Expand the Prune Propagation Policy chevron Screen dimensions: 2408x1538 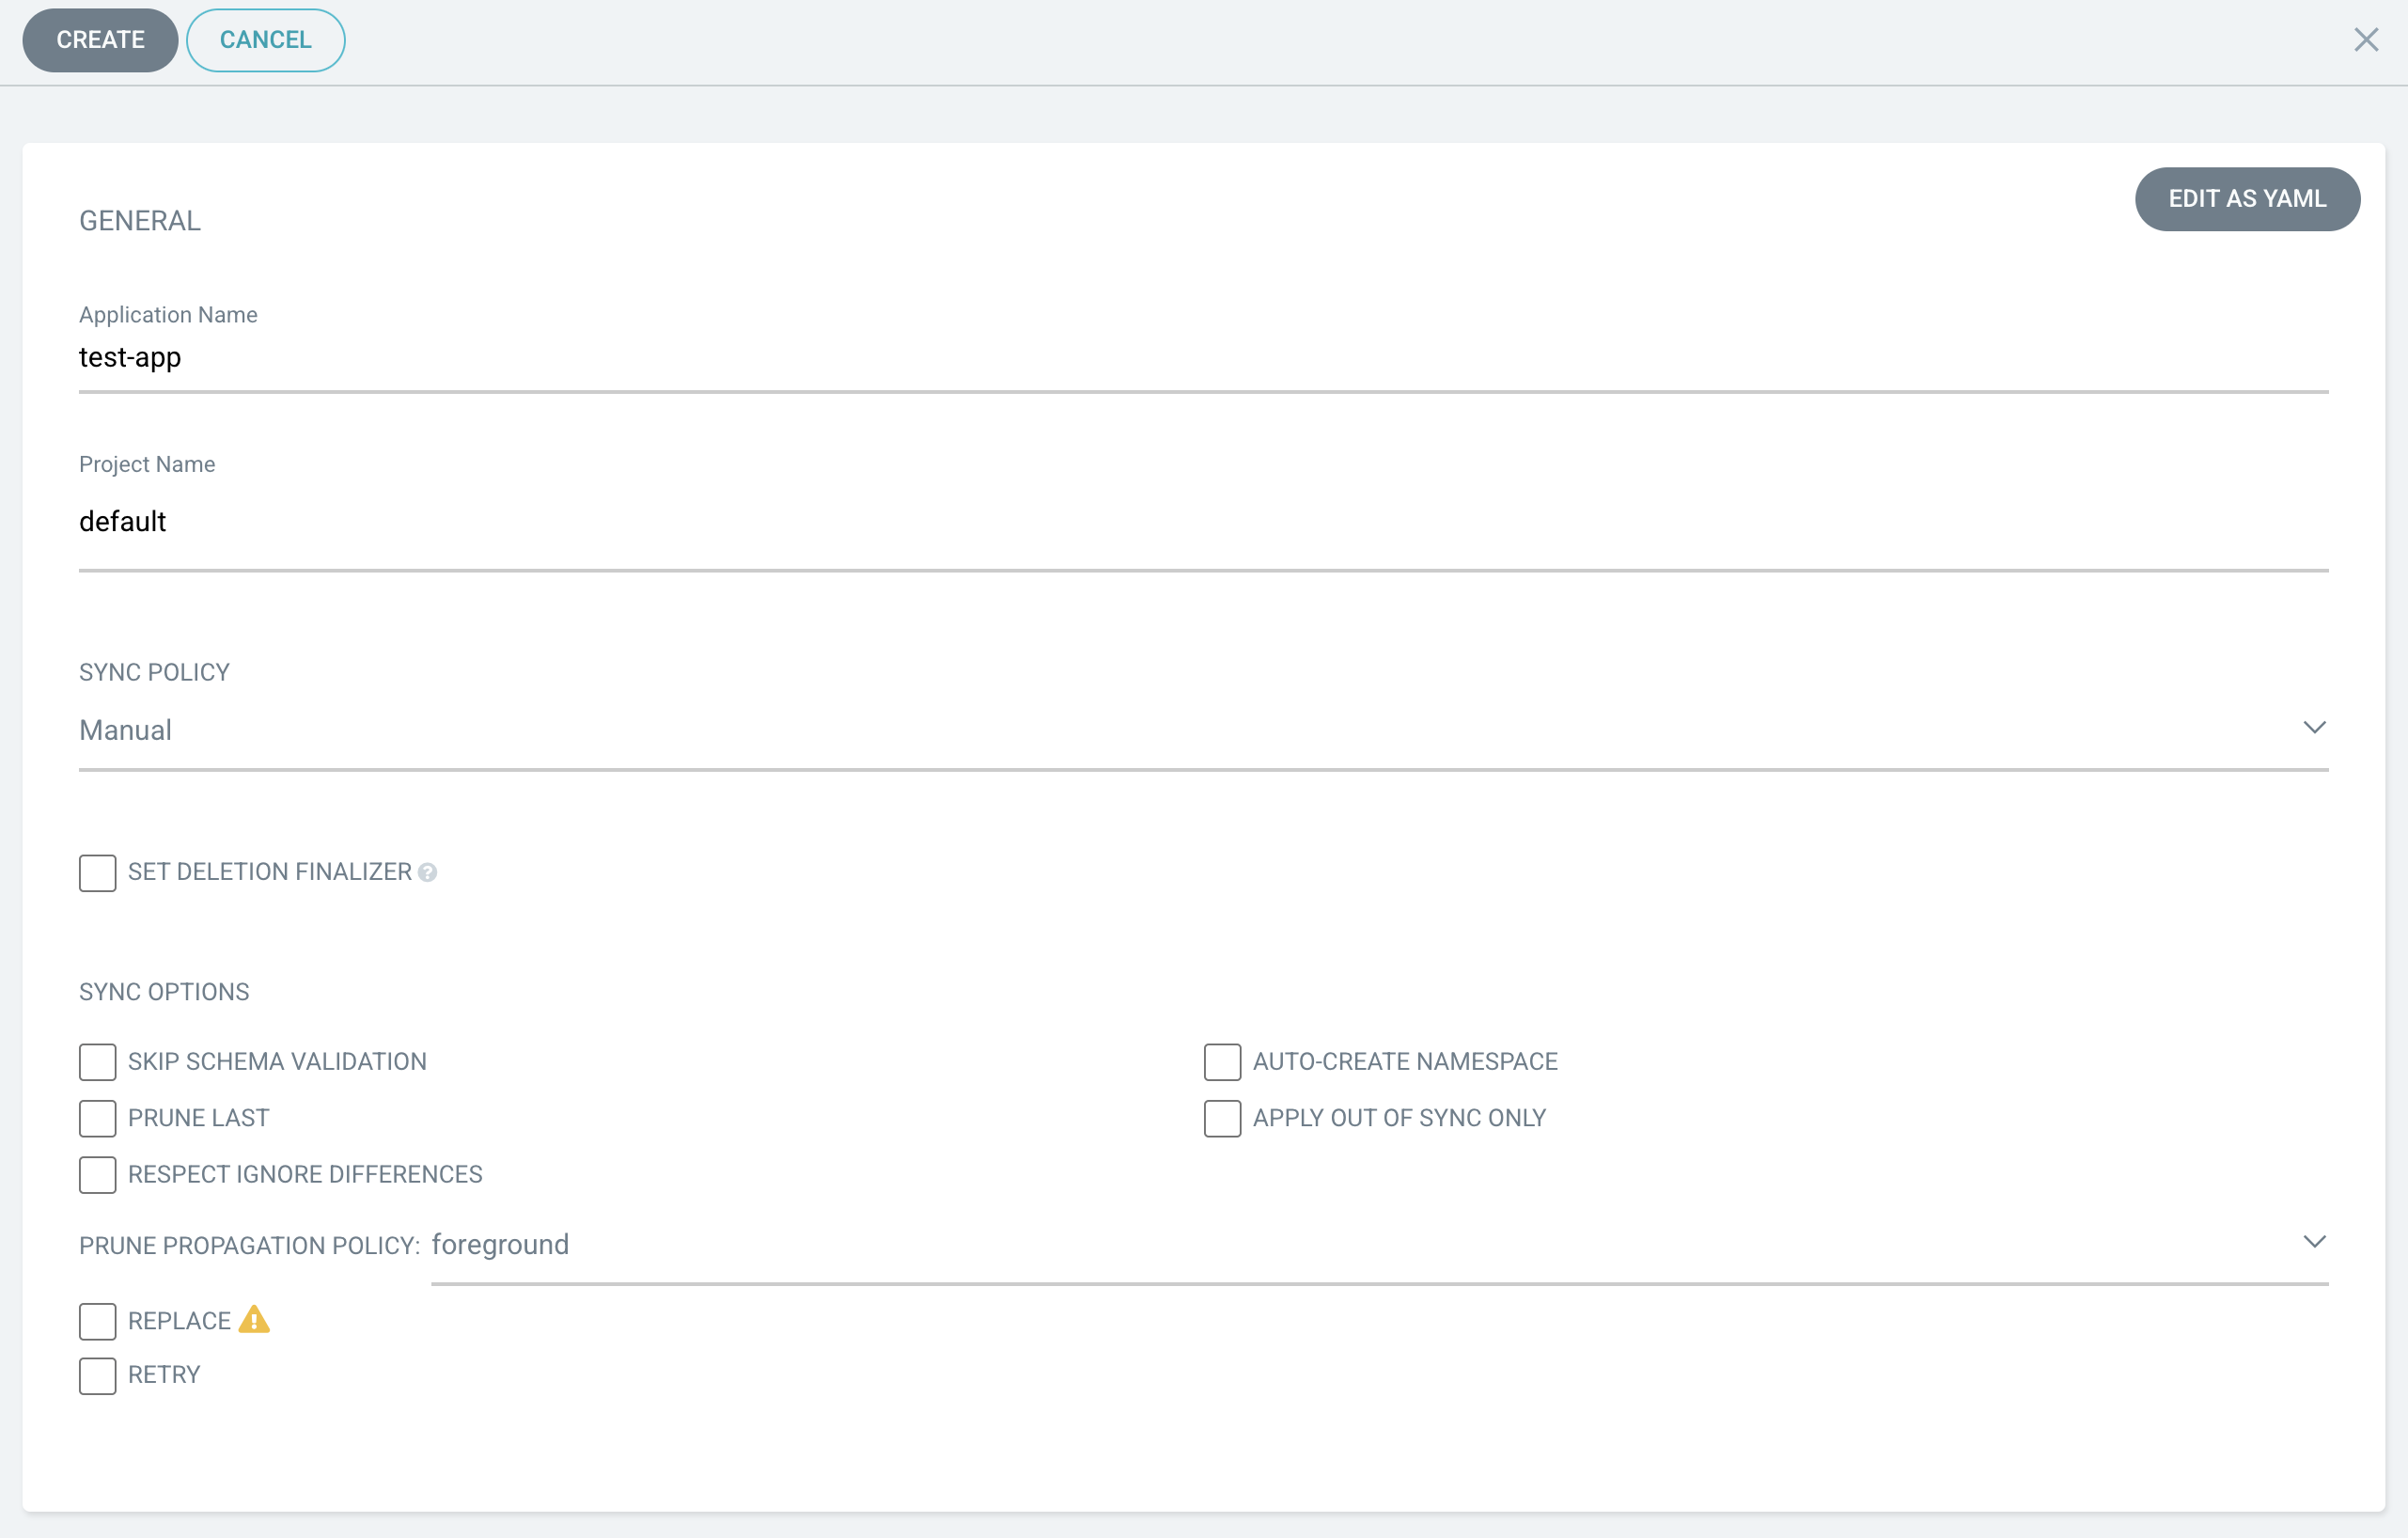2313,1242
